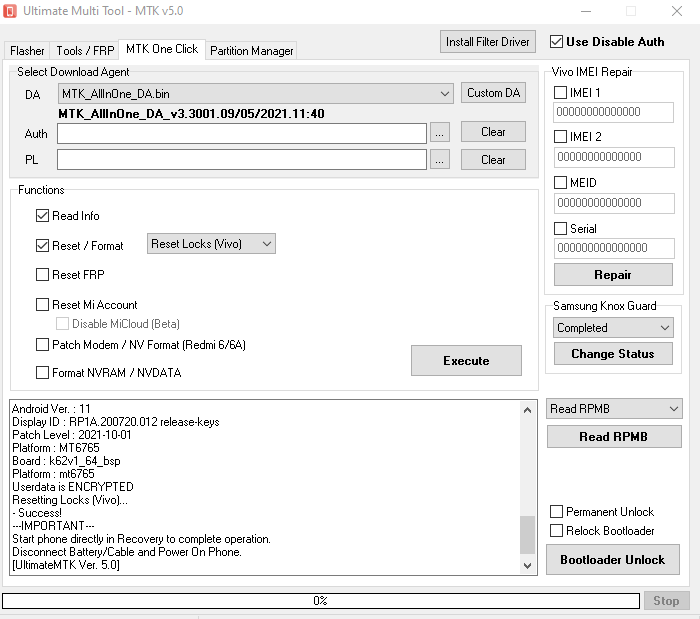Select the MTK One Click tab

pyautogui.click(x=162, y=49)
